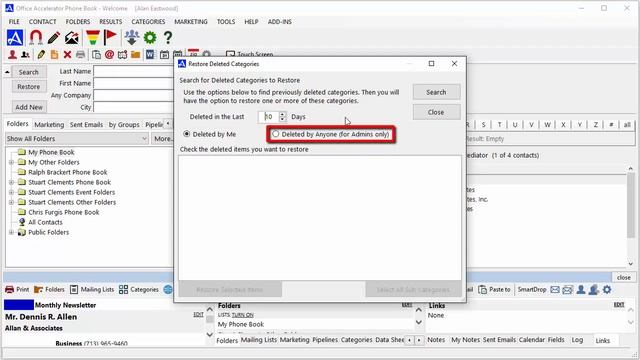The width and height of the screenshot is (640, 360).
Task: Click the Search button in main window
Action: click(x=29, y=72)
